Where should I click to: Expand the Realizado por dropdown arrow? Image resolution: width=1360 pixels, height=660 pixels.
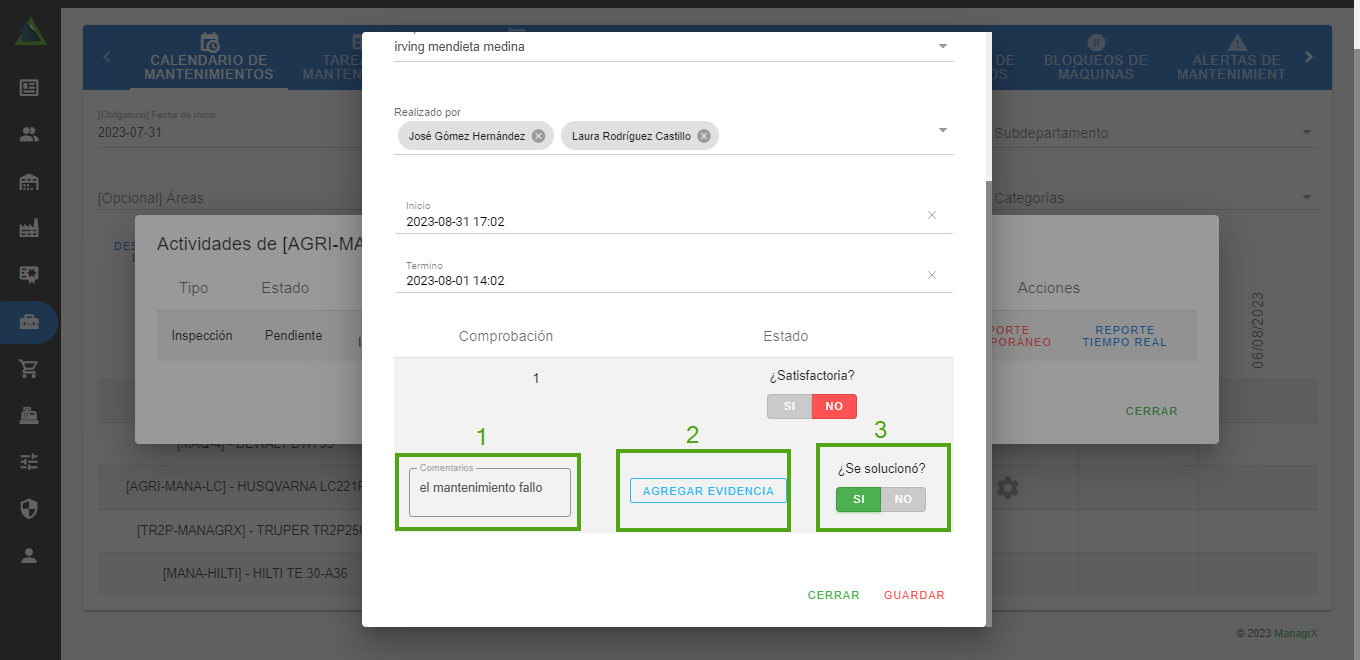click(x=942, y=130)
